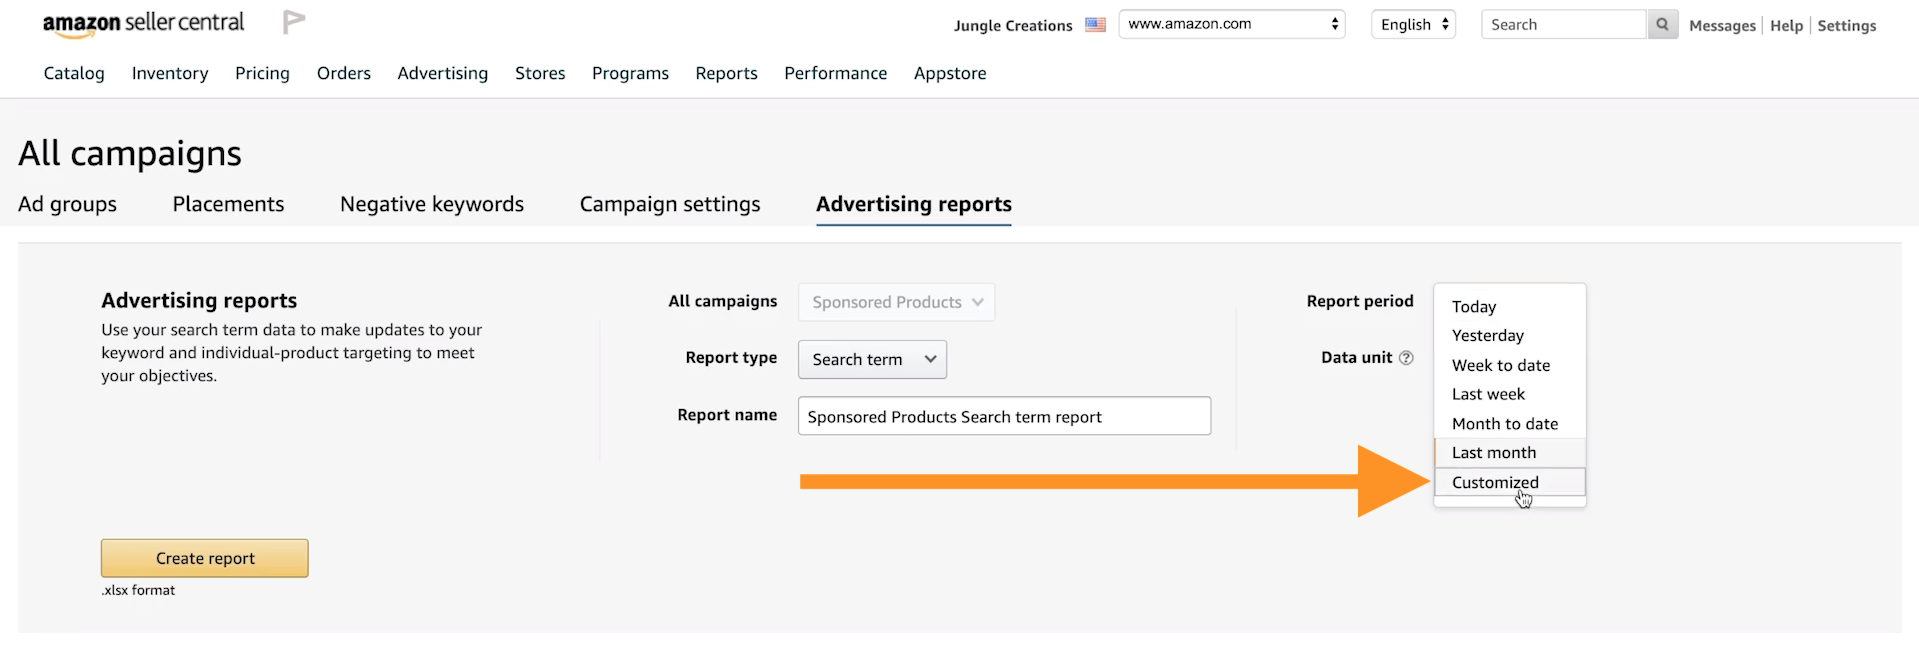Open the English language selector
The width and height of the screenshot is (1919, 645).
(x=1413, y=25)
